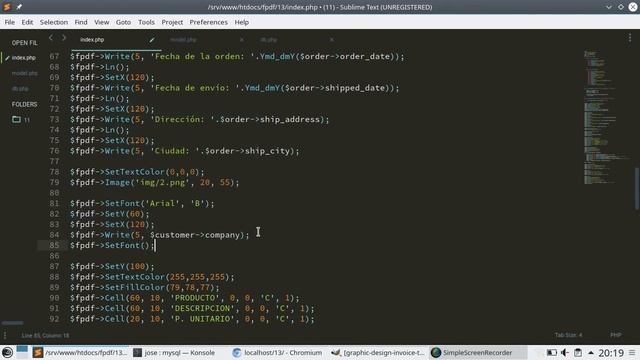Click line number 85 in gutter
Viewport: 640px width, 360px height.
[x=54, y=245]
